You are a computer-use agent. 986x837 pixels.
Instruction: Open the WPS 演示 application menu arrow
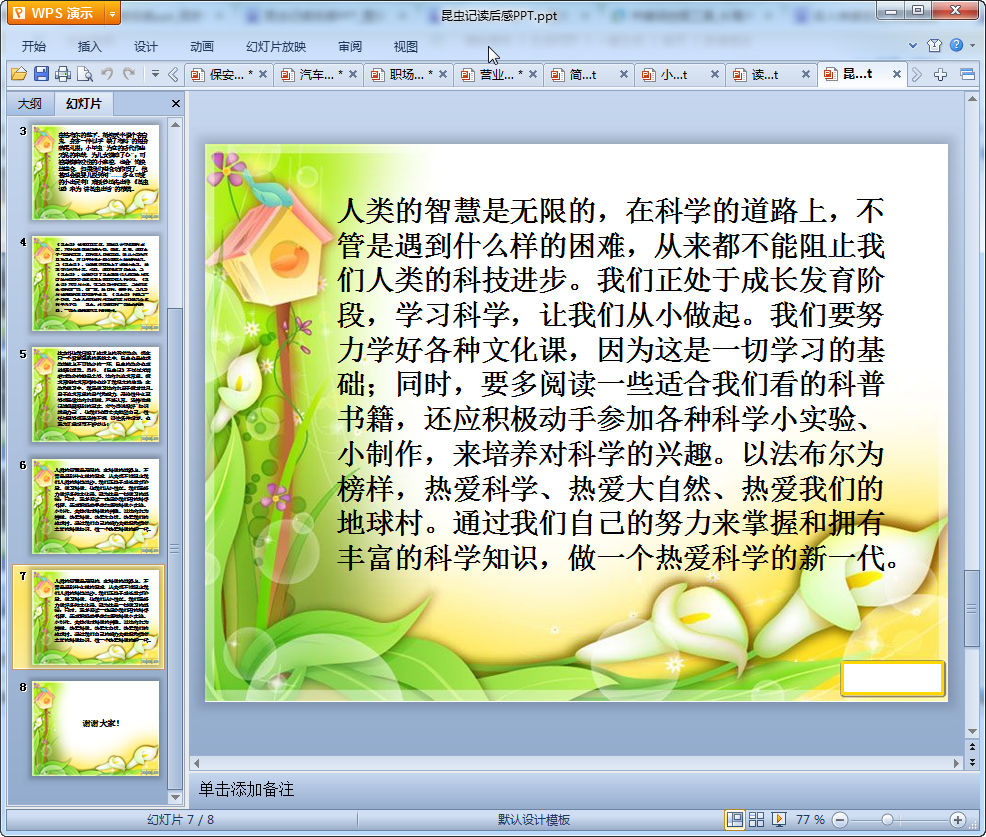coord(112,13)
